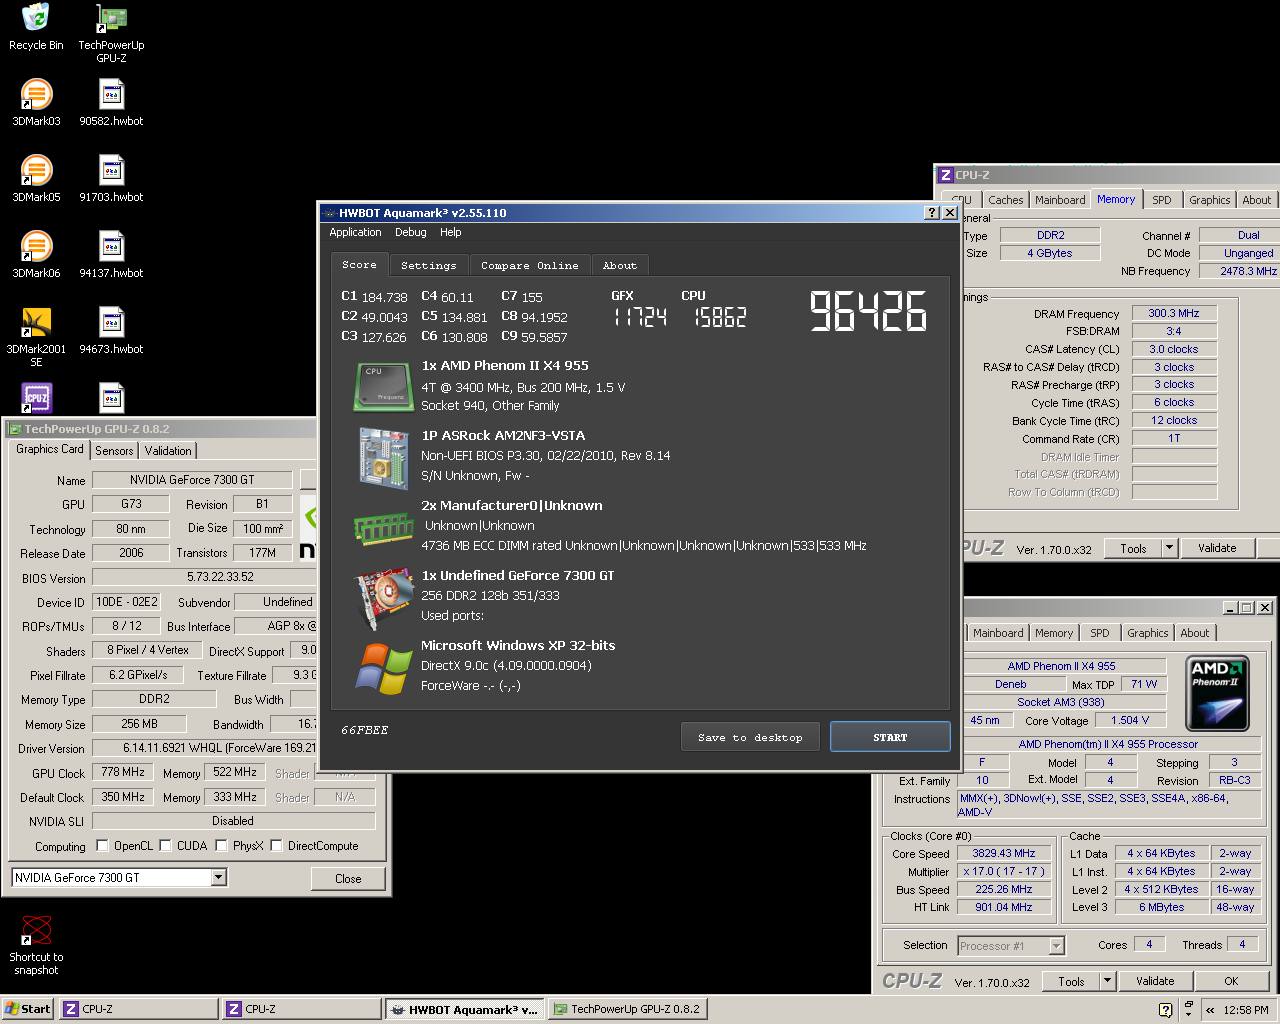The height and width of the screenshot is (1024, 1280).
Task: Click the GPU Name field in GPU-Z
Action: [x=192, y=480]
